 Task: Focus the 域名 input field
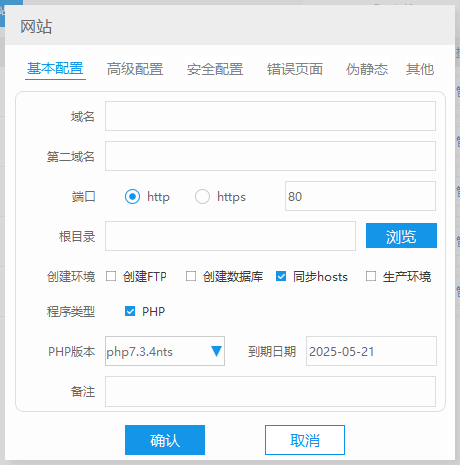270,116
